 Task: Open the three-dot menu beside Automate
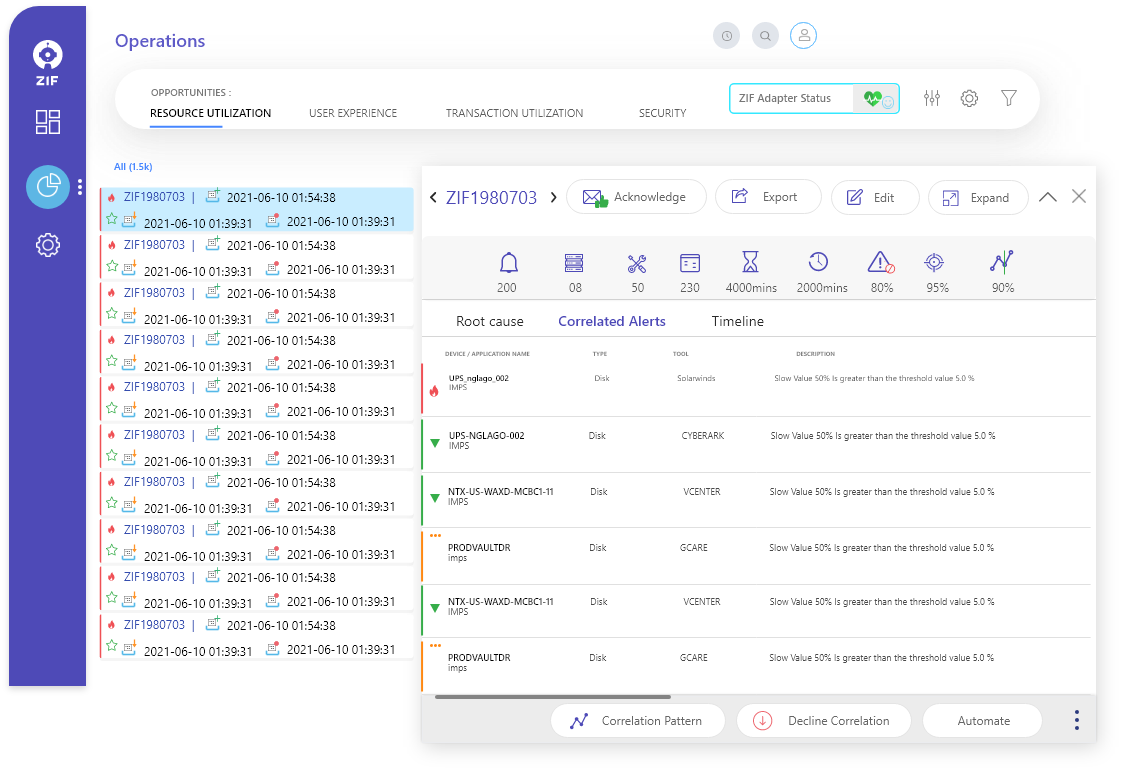[1076, 720]
